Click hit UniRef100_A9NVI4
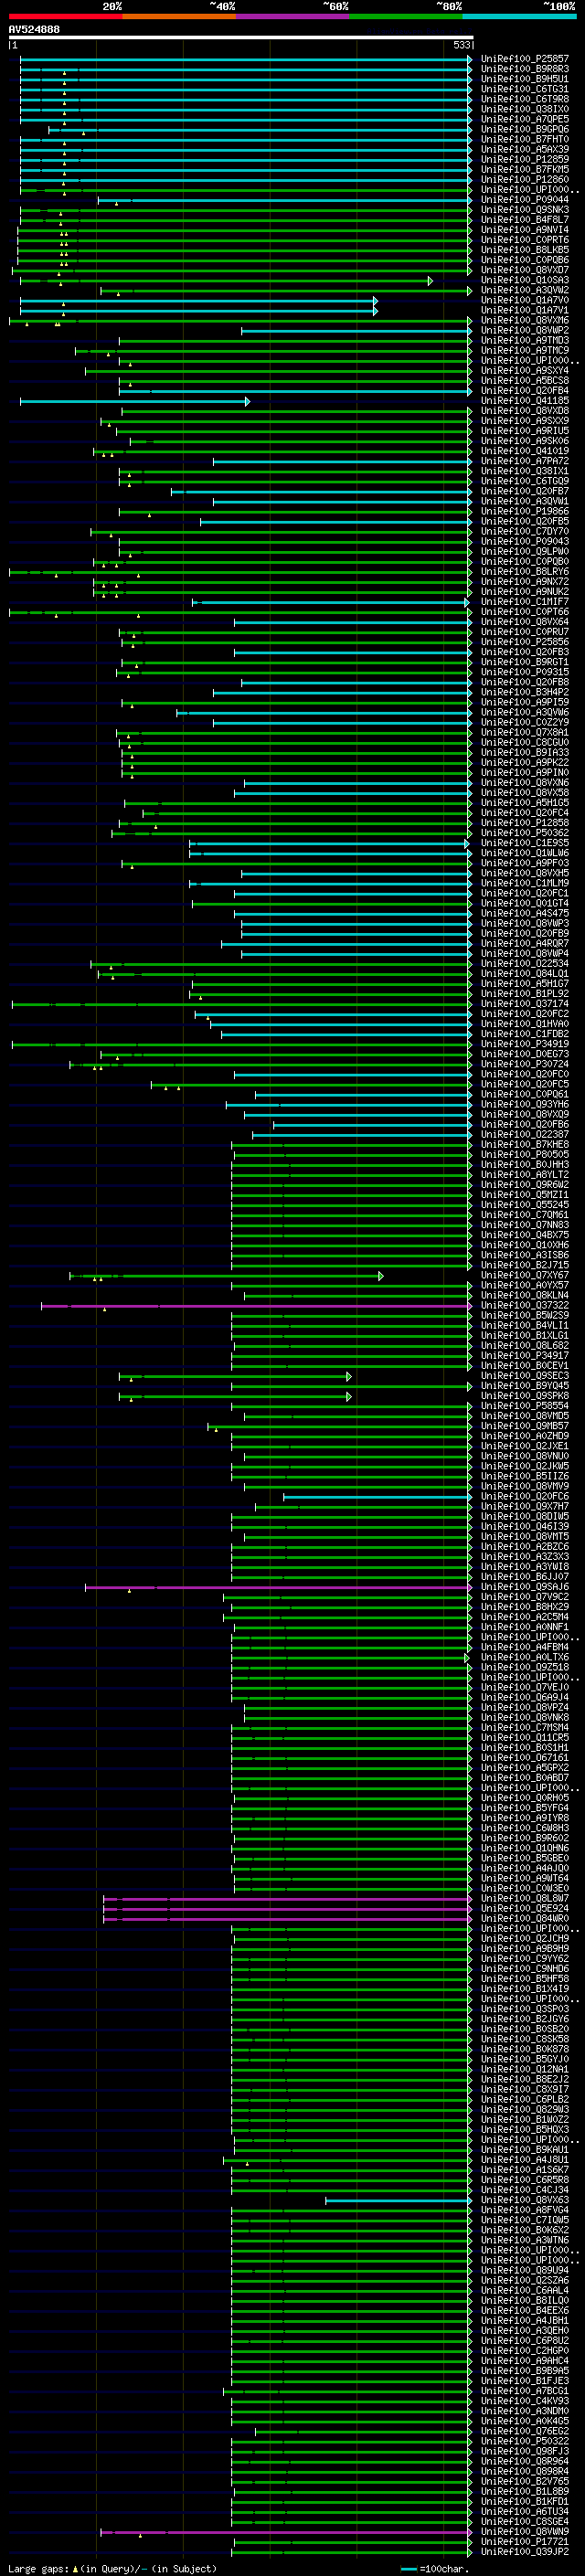Image resolution: width=585 pixels, height=2576 pixels. 525,230
